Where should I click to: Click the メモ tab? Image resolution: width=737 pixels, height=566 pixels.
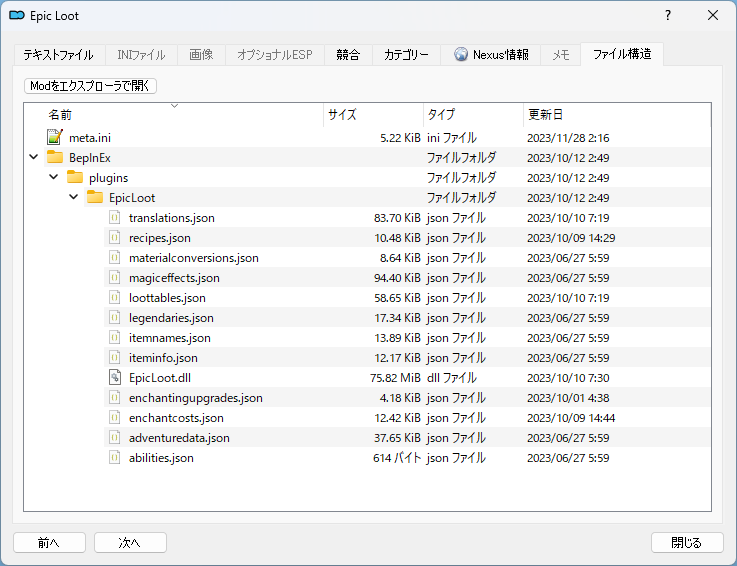click(561, 55)
